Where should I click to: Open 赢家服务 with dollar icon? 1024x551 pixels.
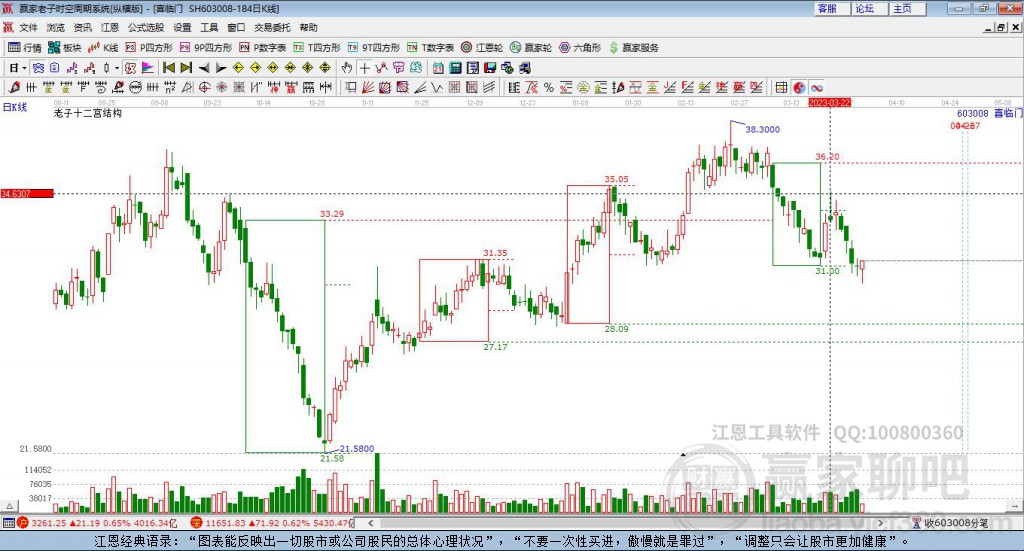coord(634,48)
